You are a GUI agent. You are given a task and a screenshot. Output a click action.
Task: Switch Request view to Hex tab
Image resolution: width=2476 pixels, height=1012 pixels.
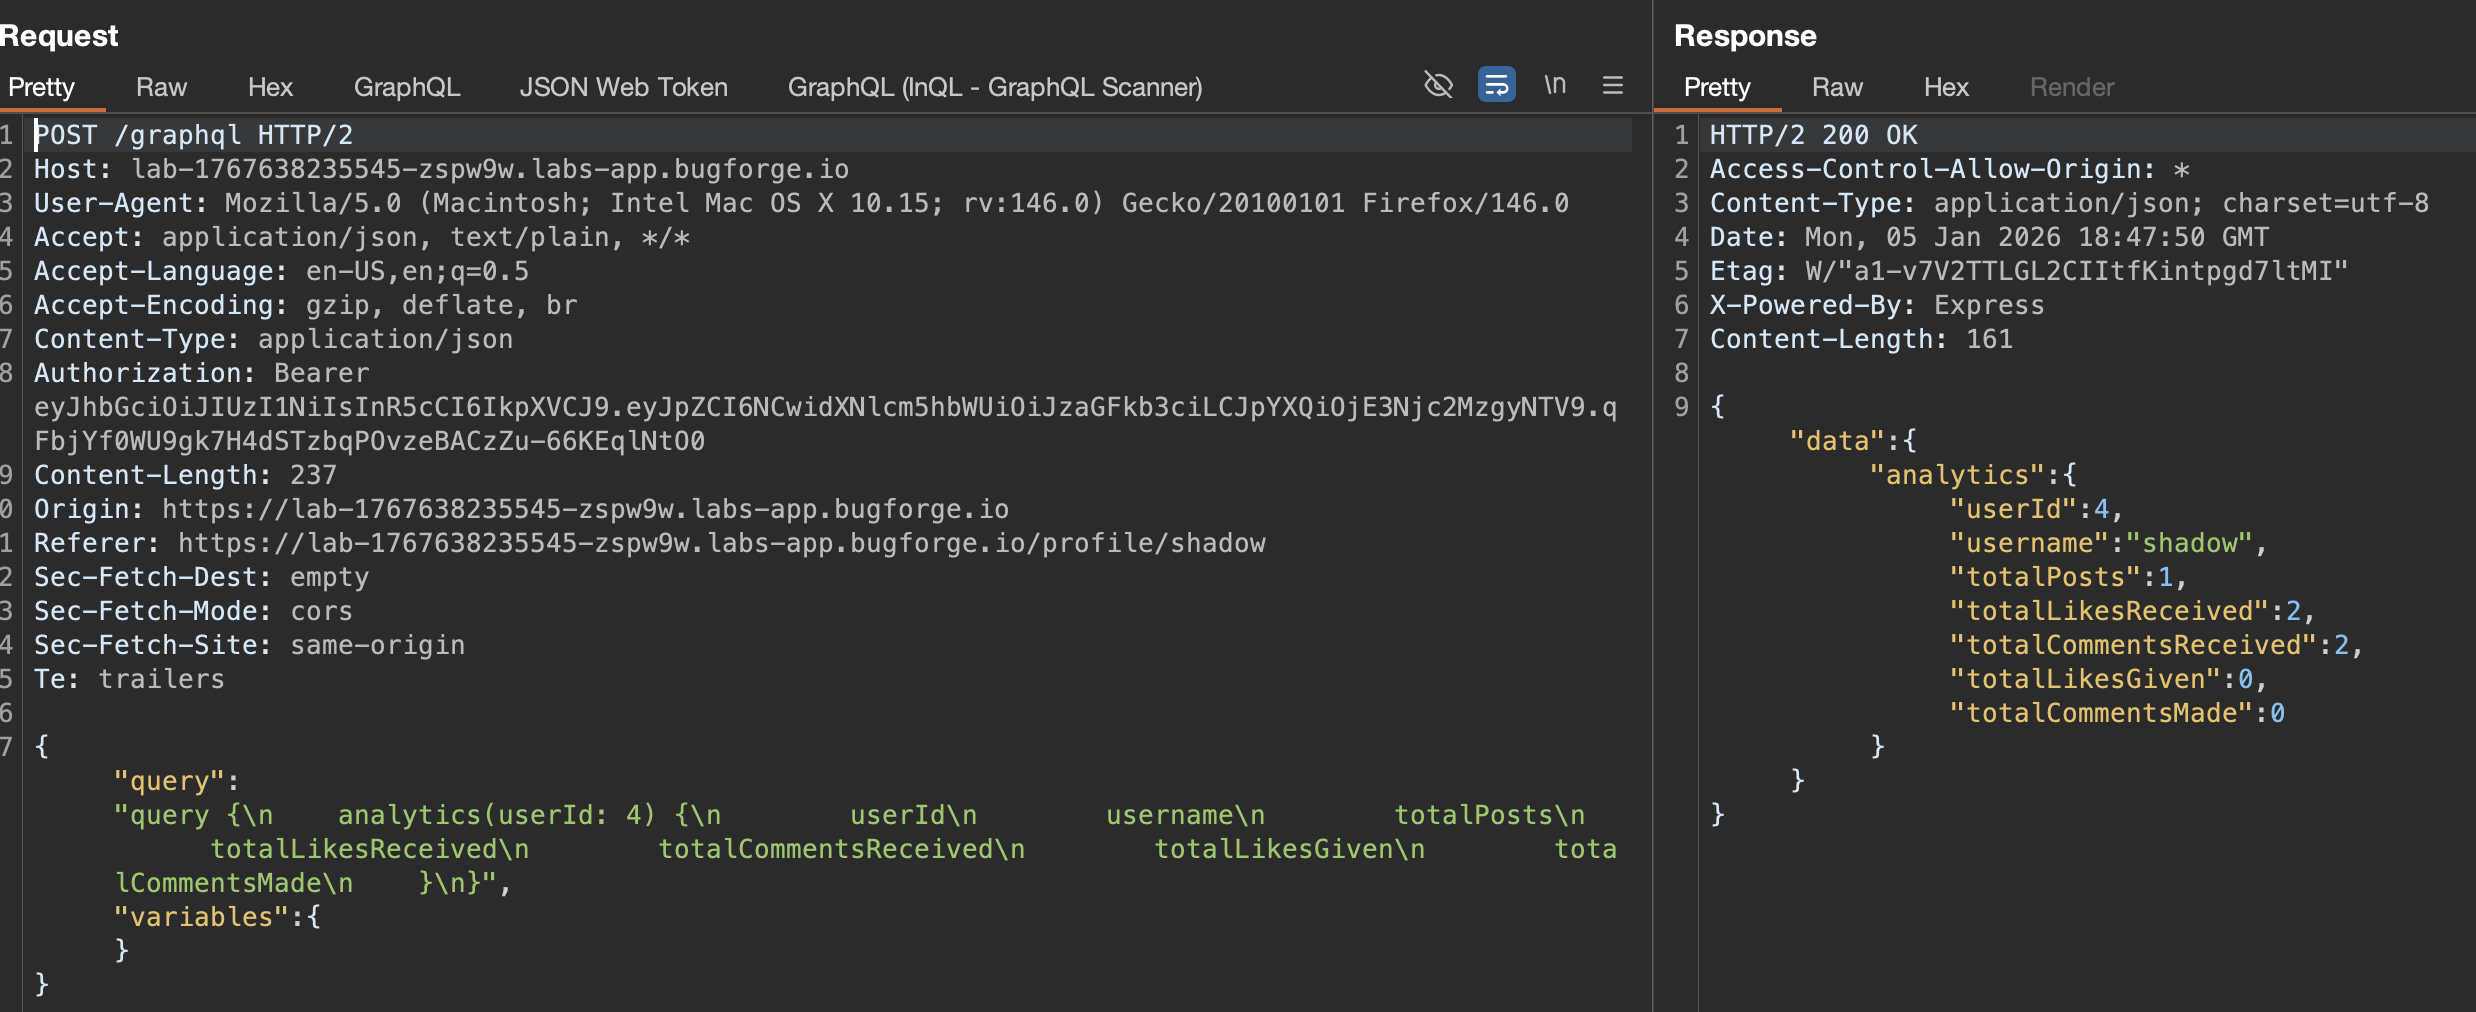click(x=270, y=87)
